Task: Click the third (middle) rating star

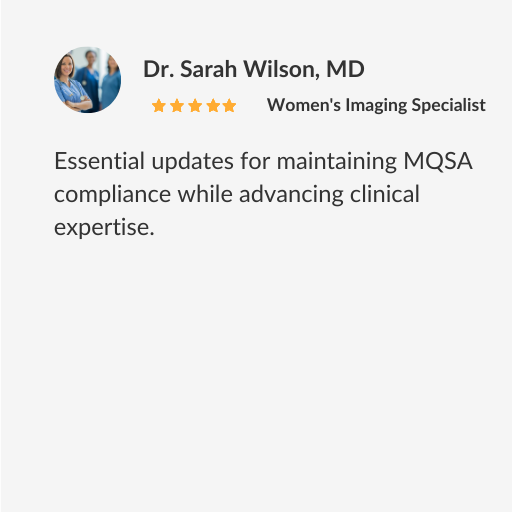Action: (x=195, y=106)
